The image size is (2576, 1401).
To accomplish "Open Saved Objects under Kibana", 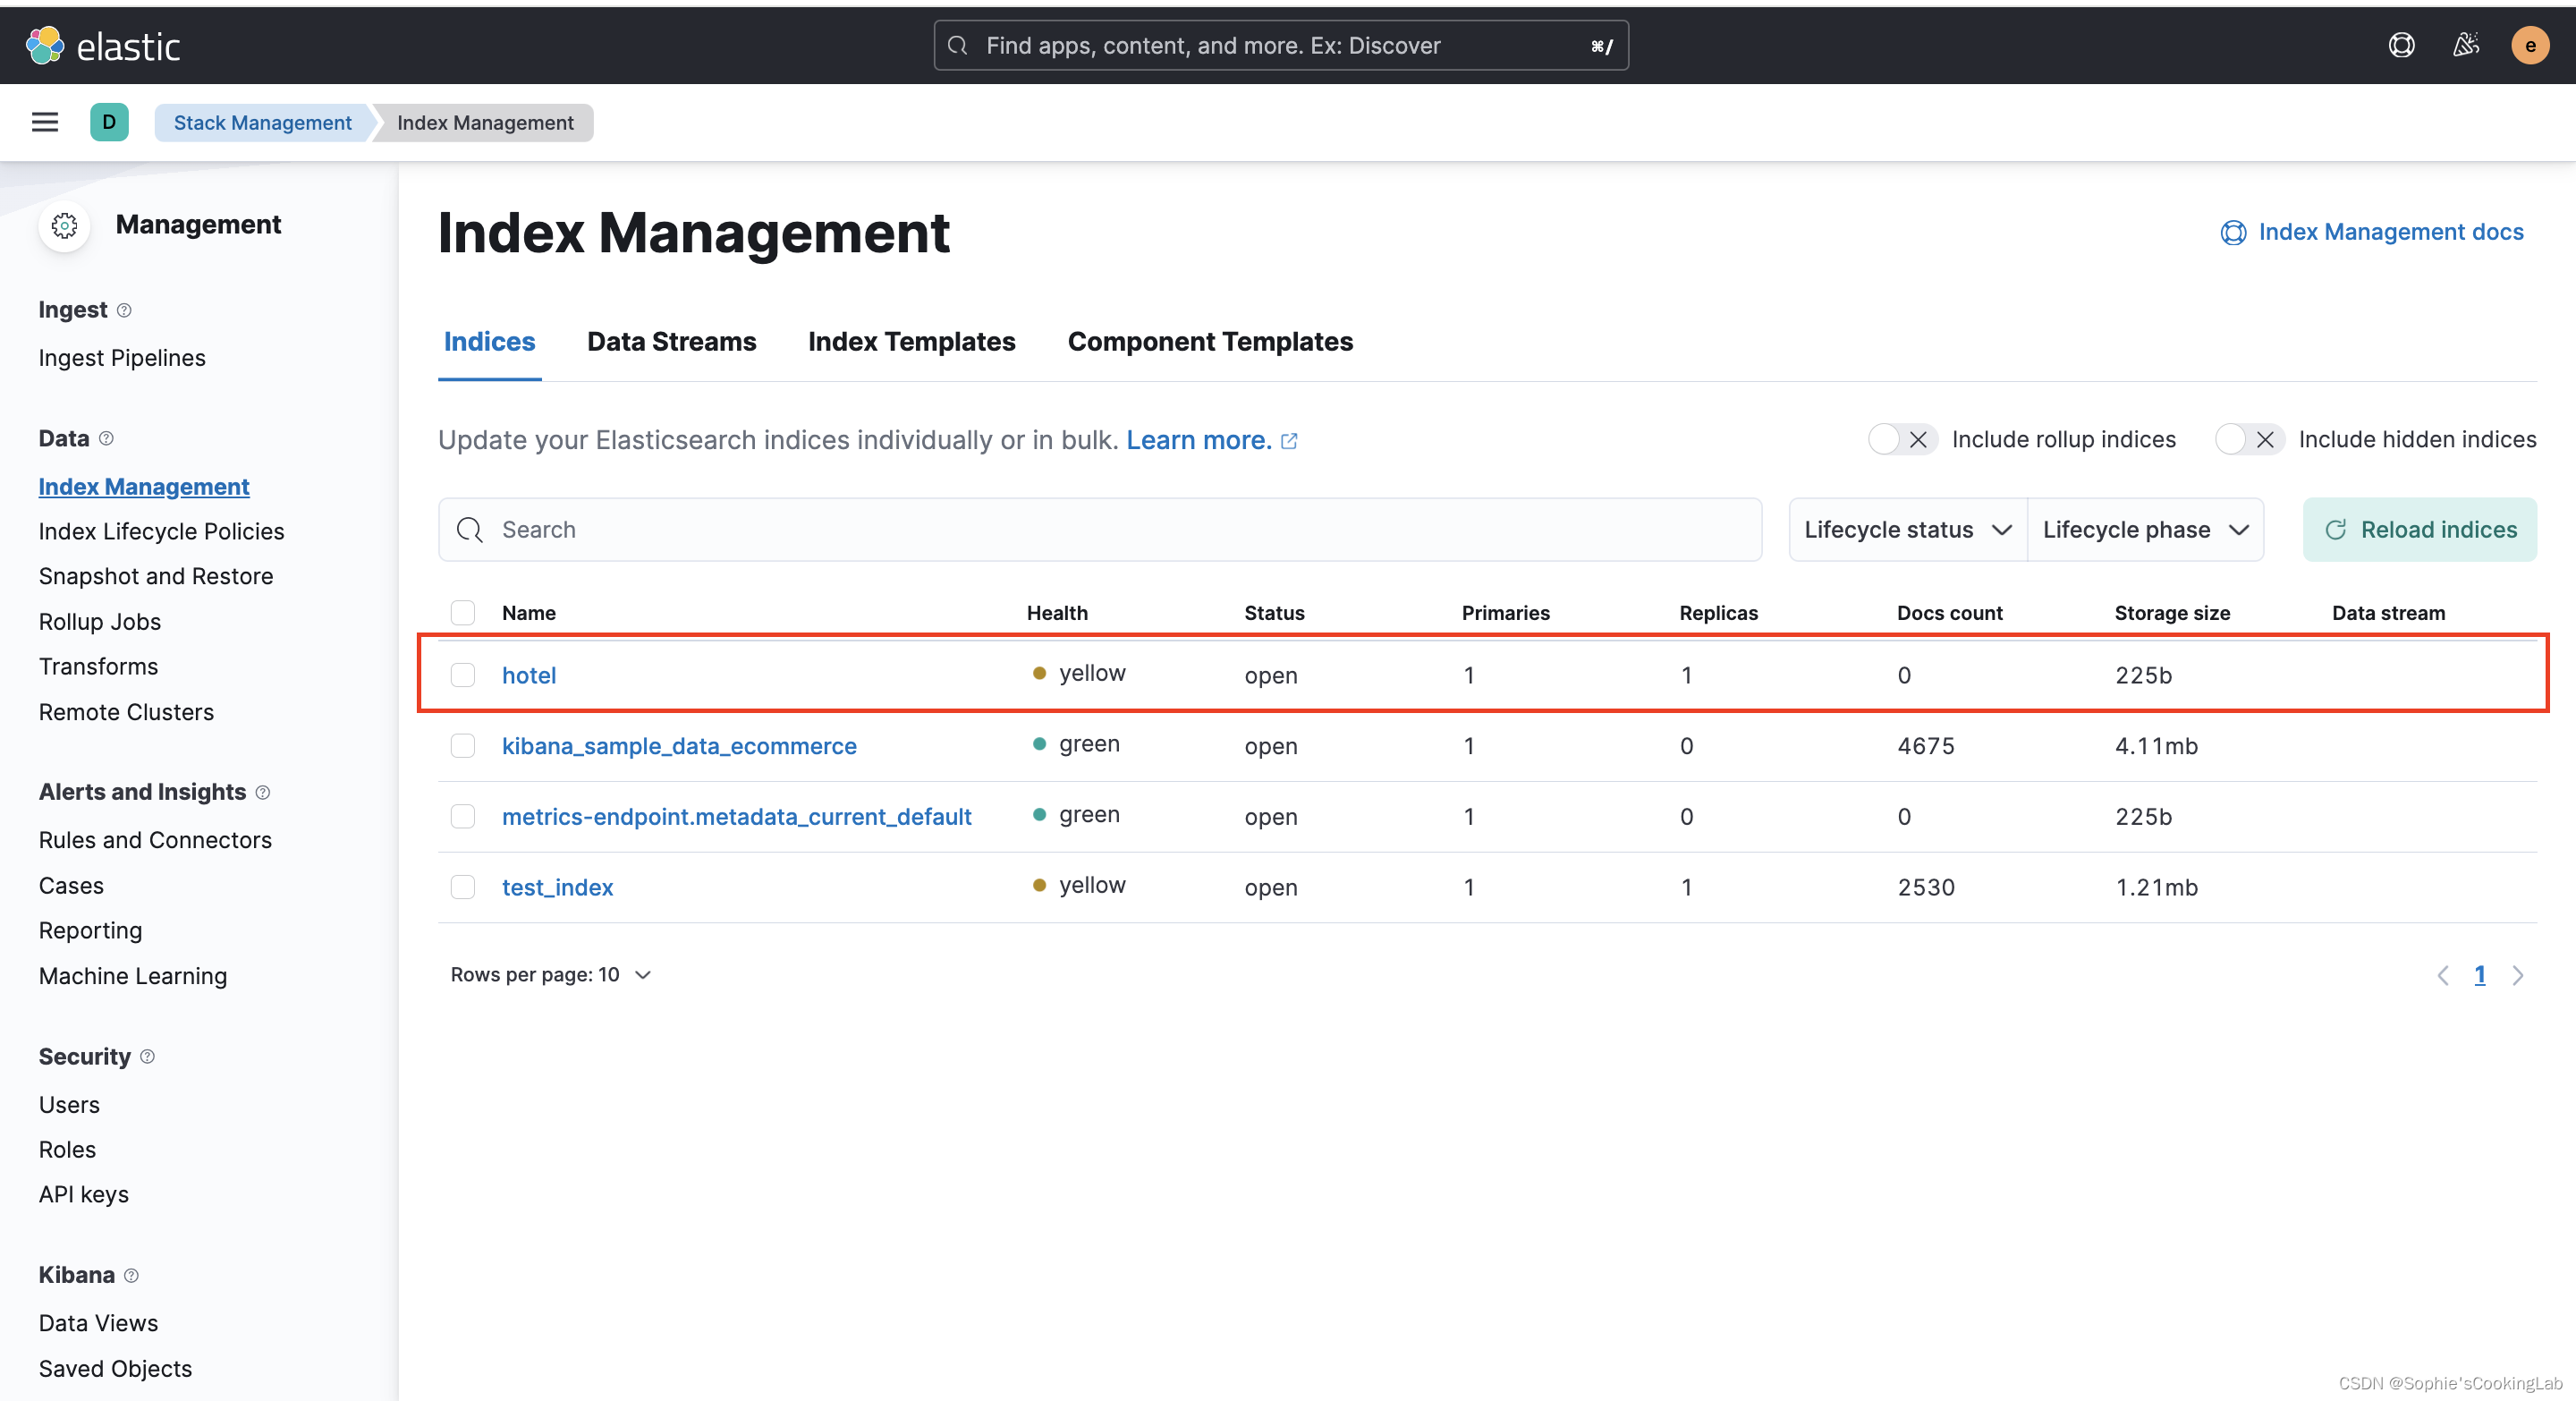I will [x=115, y=1368].
